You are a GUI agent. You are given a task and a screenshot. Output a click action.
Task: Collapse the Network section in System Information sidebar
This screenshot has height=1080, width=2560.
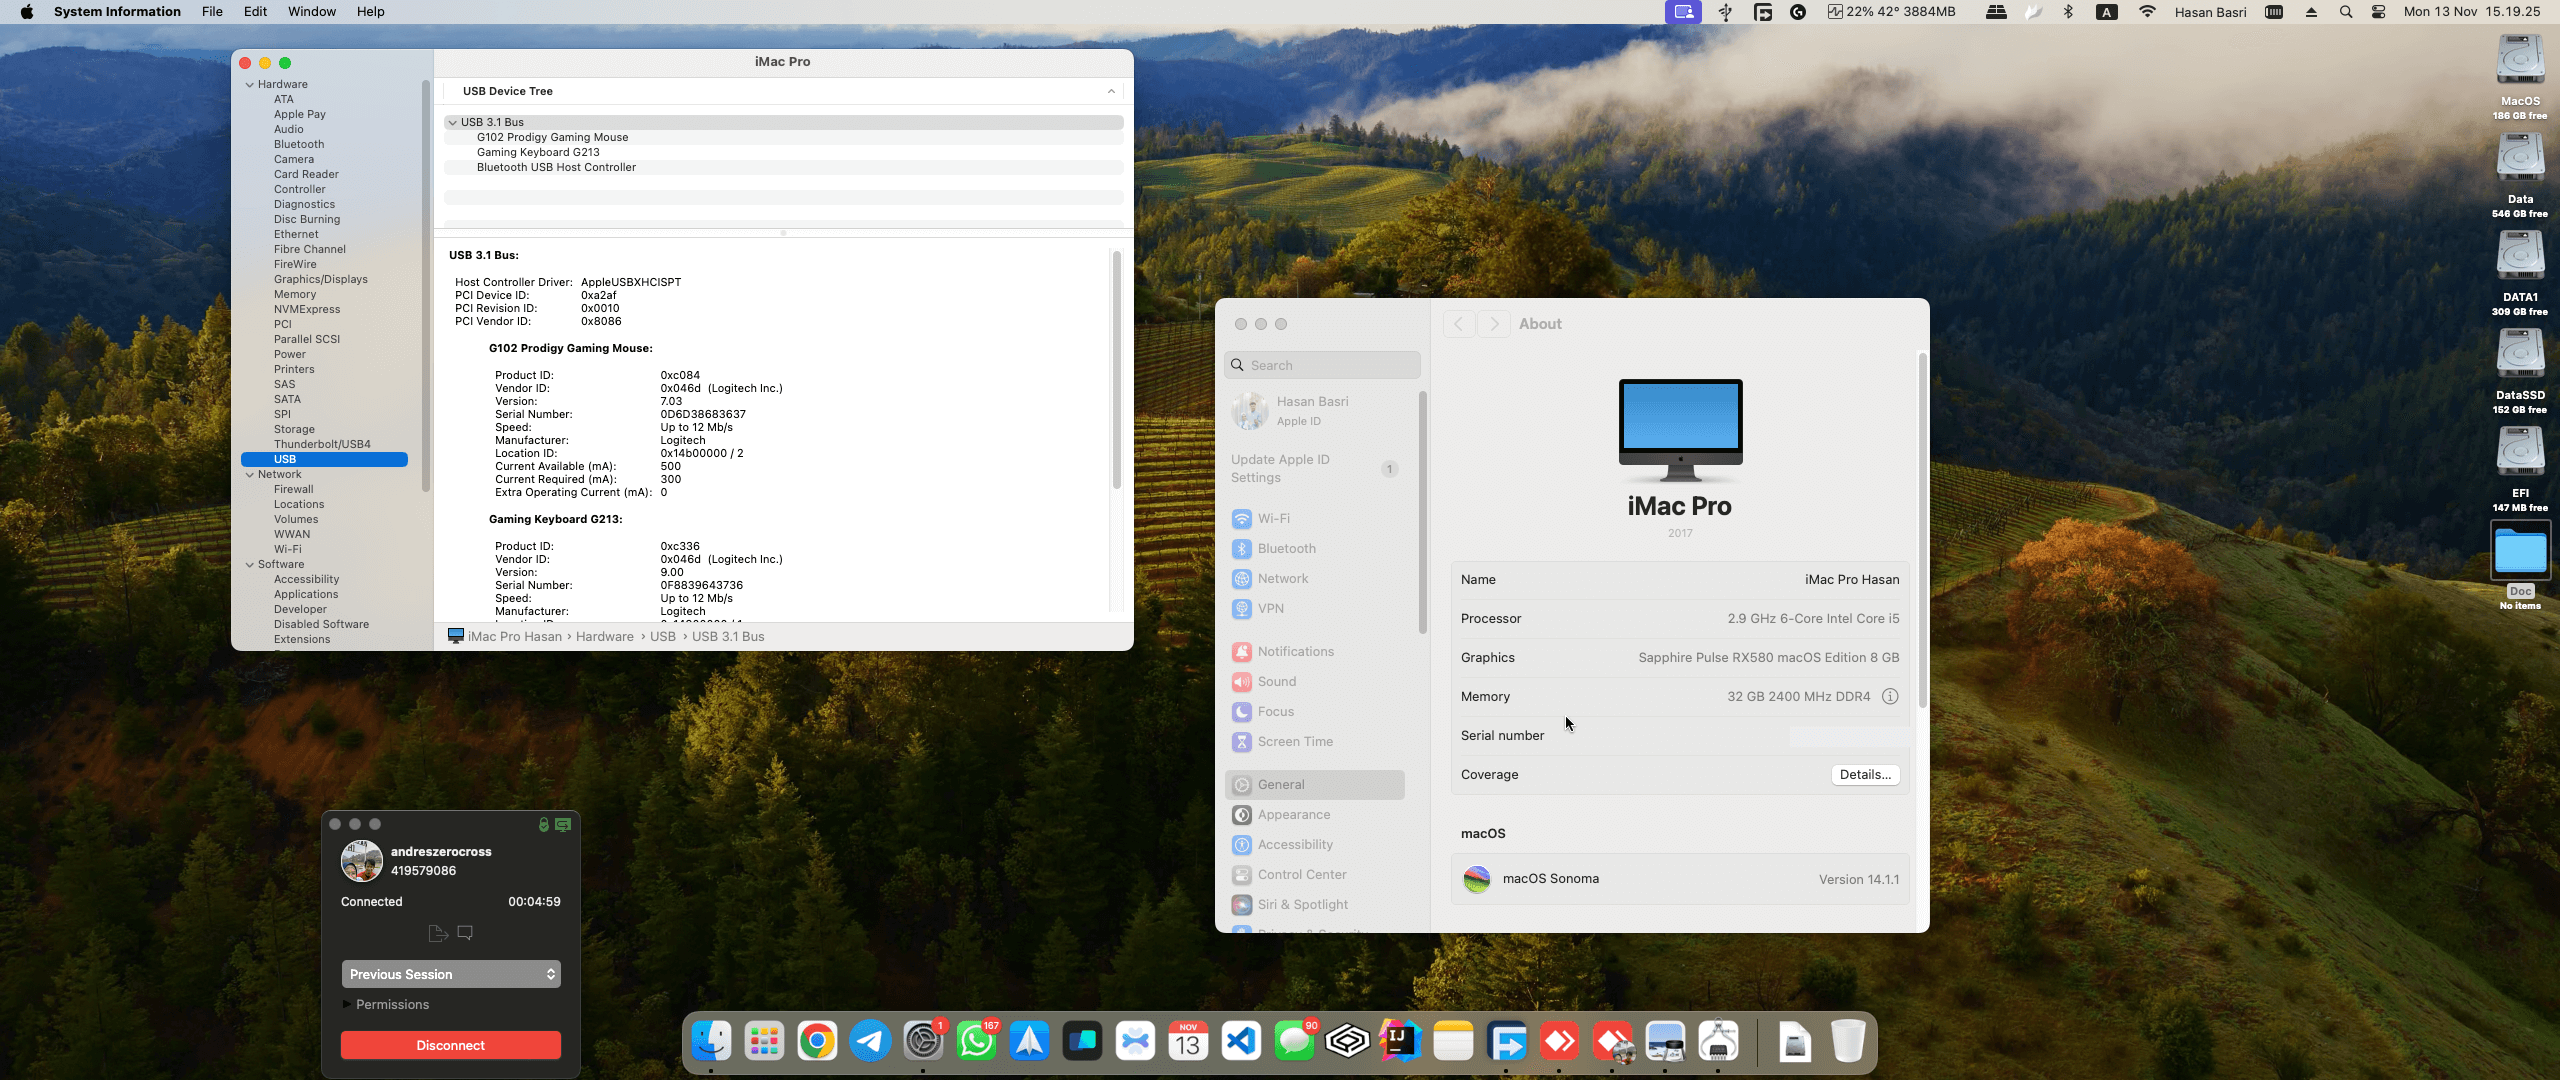250,475
